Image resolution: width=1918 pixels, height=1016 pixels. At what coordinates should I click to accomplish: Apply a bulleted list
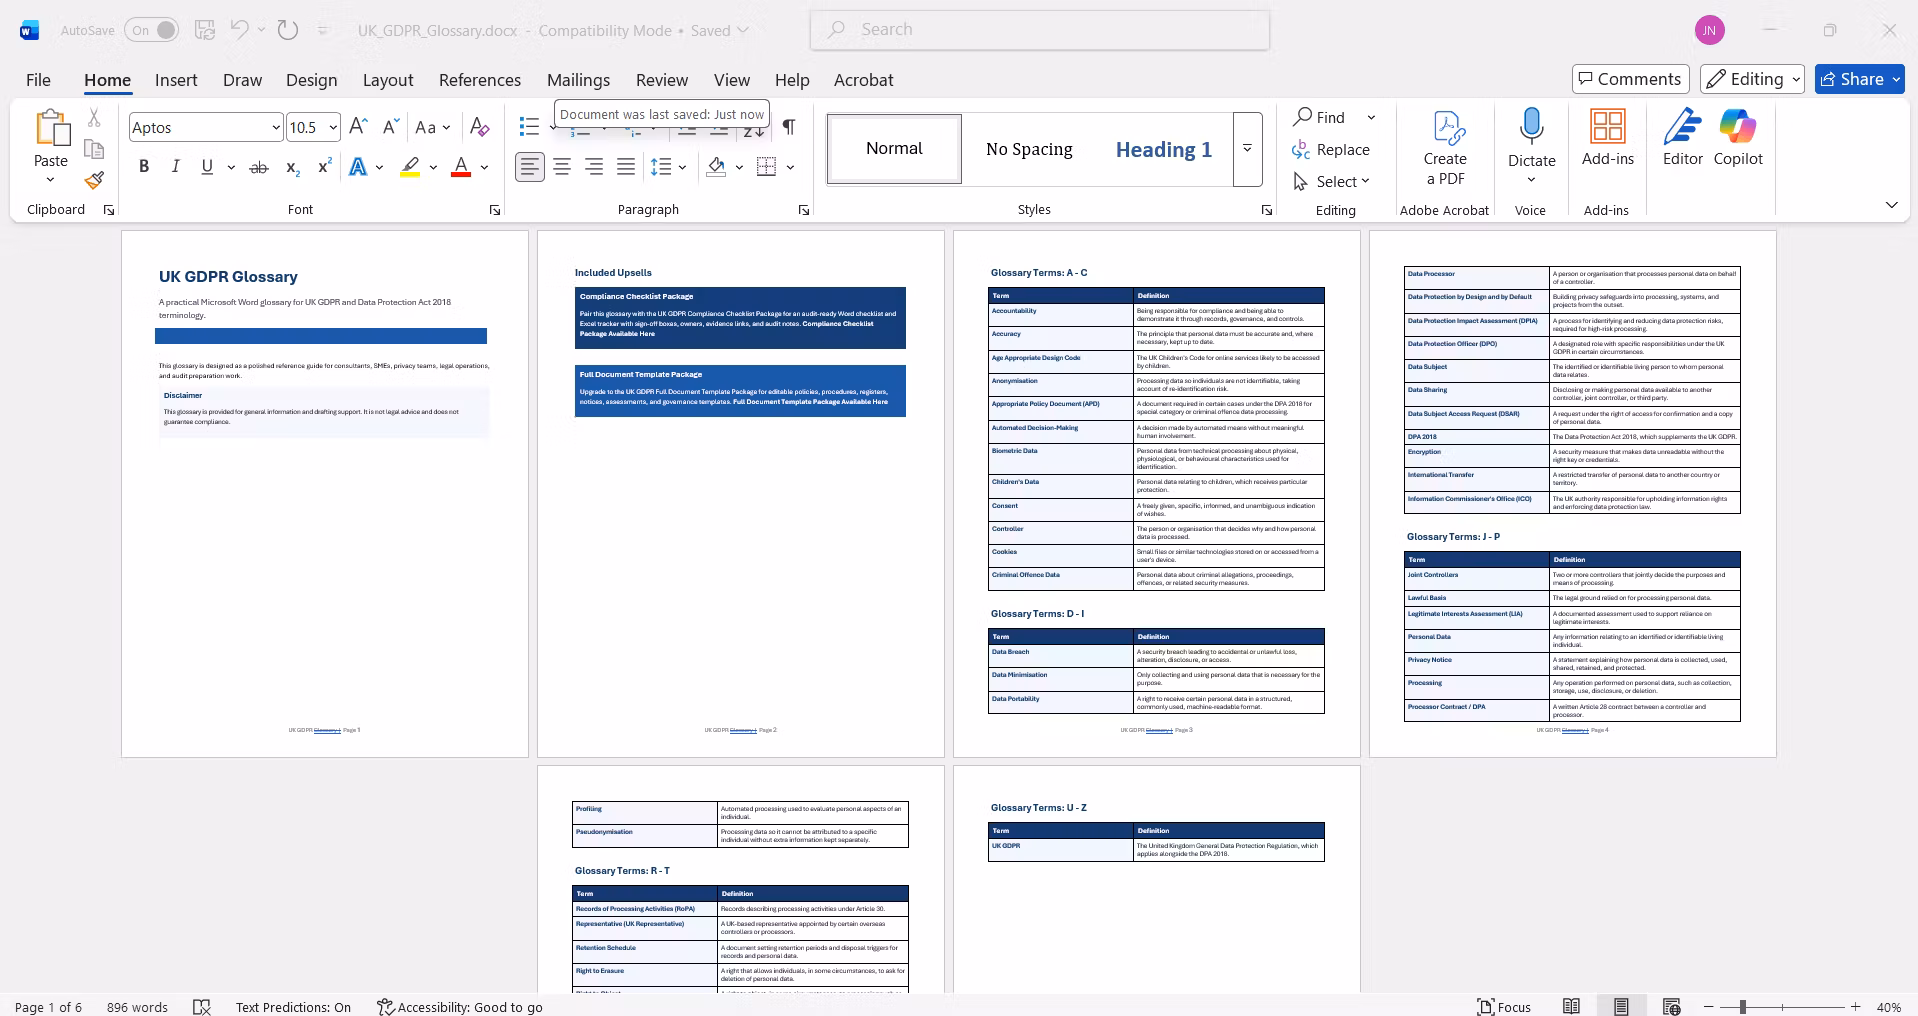pos(529,127)
